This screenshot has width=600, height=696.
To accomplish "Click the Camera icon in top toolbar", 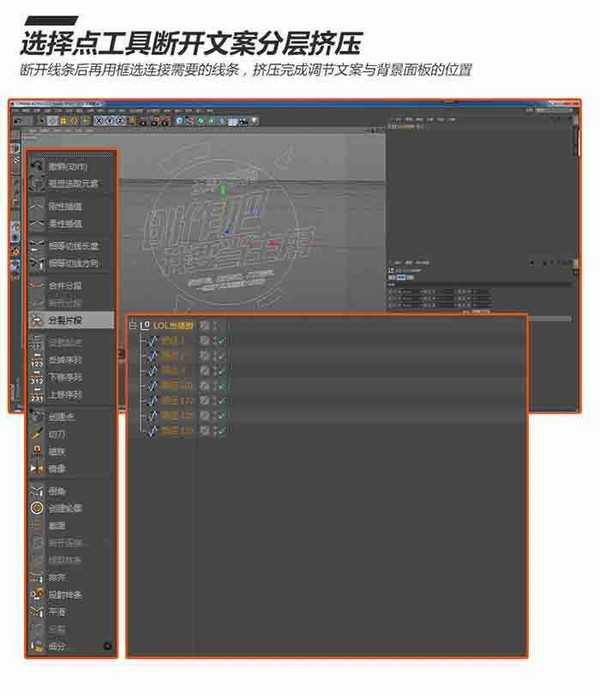I will [x=243, y=120].
